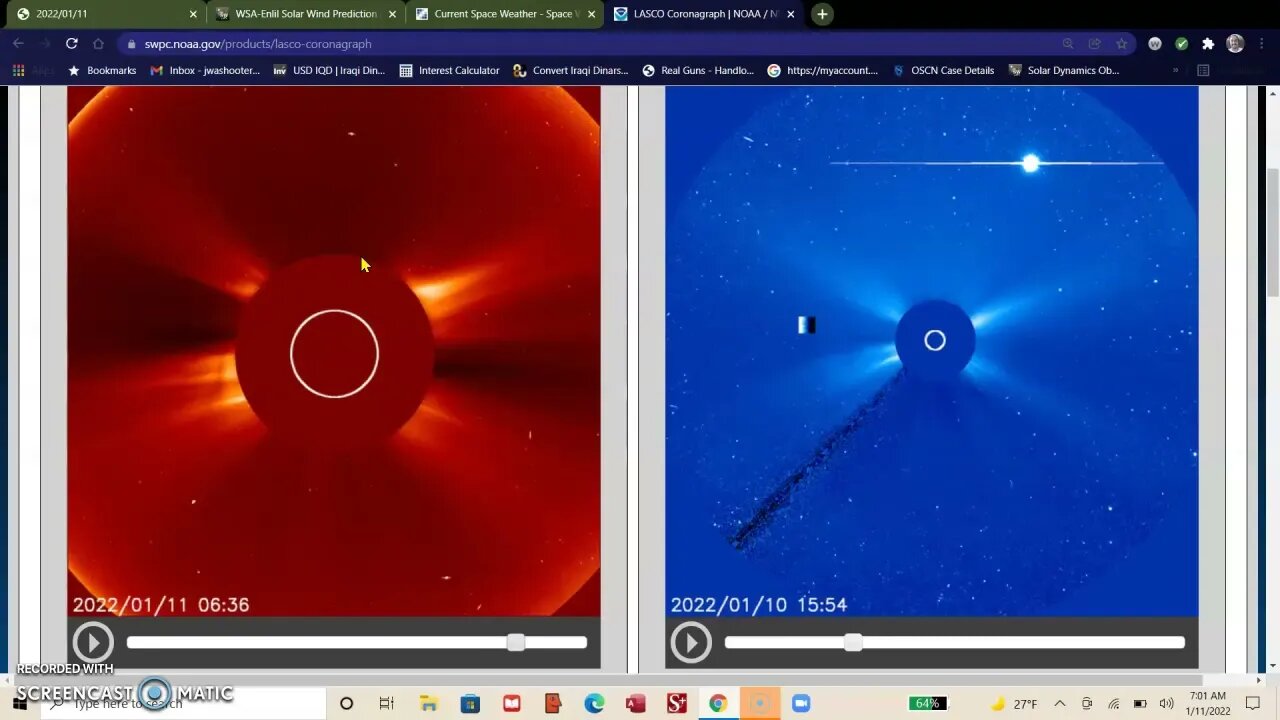The height and width of the screenshot is (720, 1280).
Task: Share this page via address bar icon
Action: point(1095,44)
